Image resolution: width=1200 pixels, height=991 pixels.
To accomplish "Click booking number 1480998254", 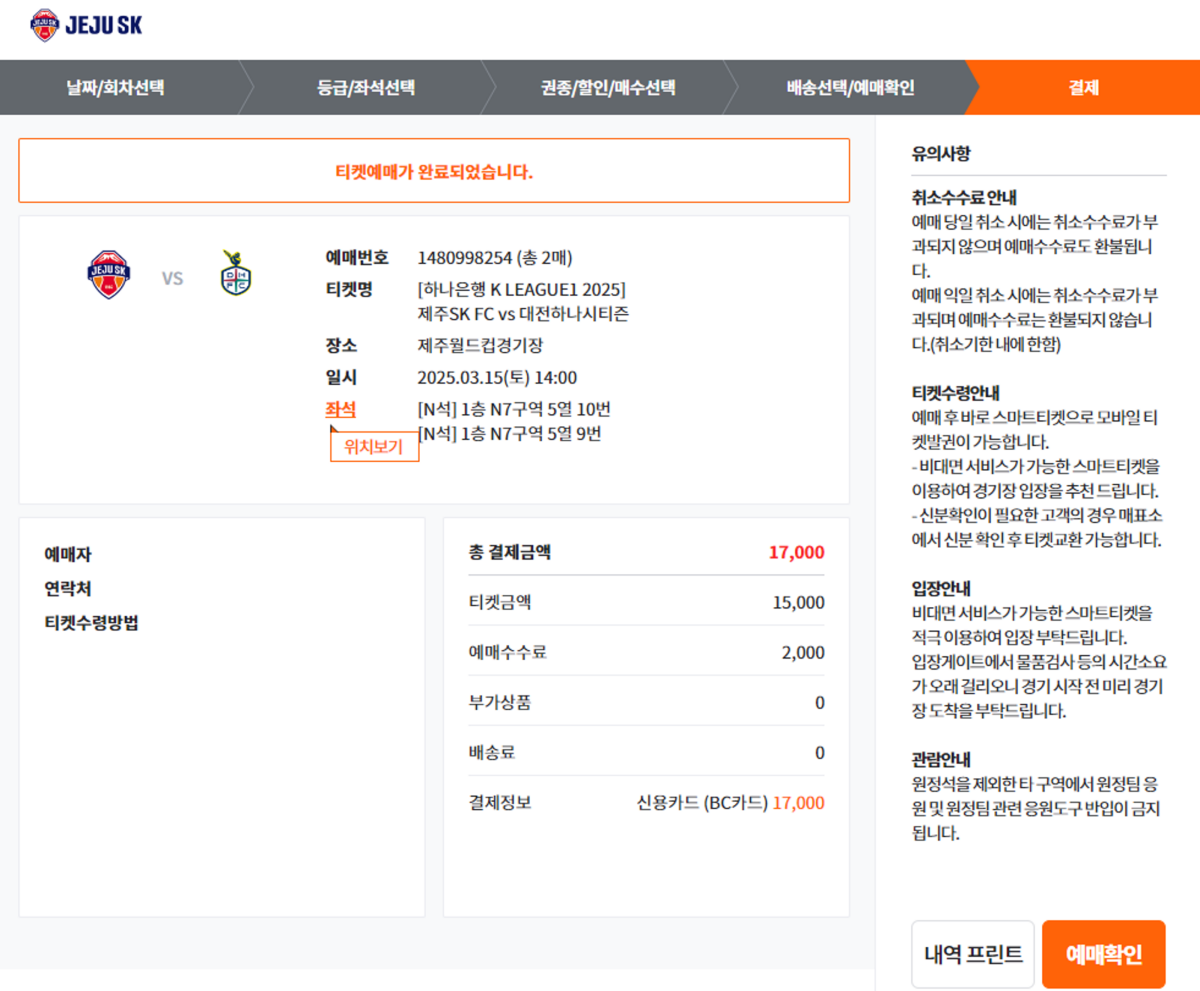I will click(465, 257).
